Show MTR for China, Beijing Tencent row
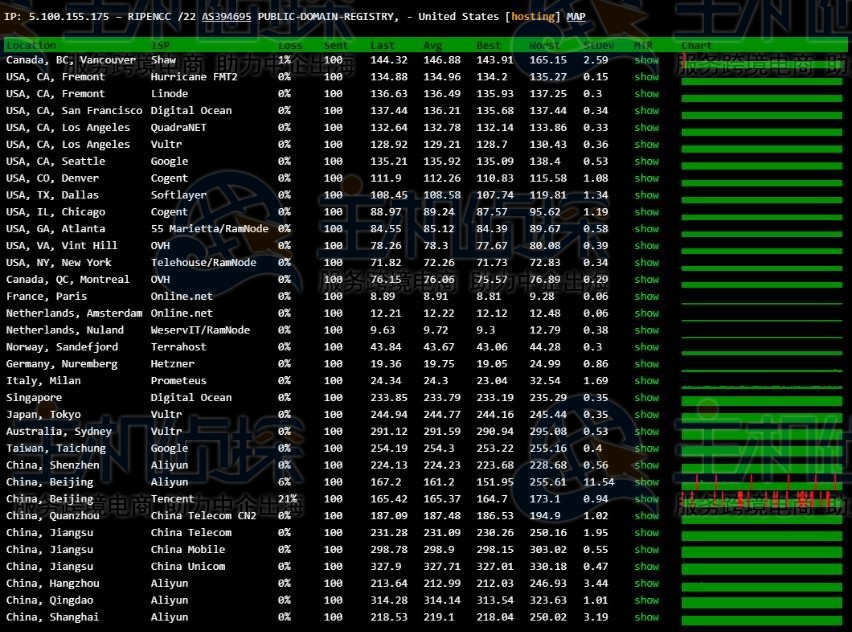852x632 pixels. click(646, 498)
